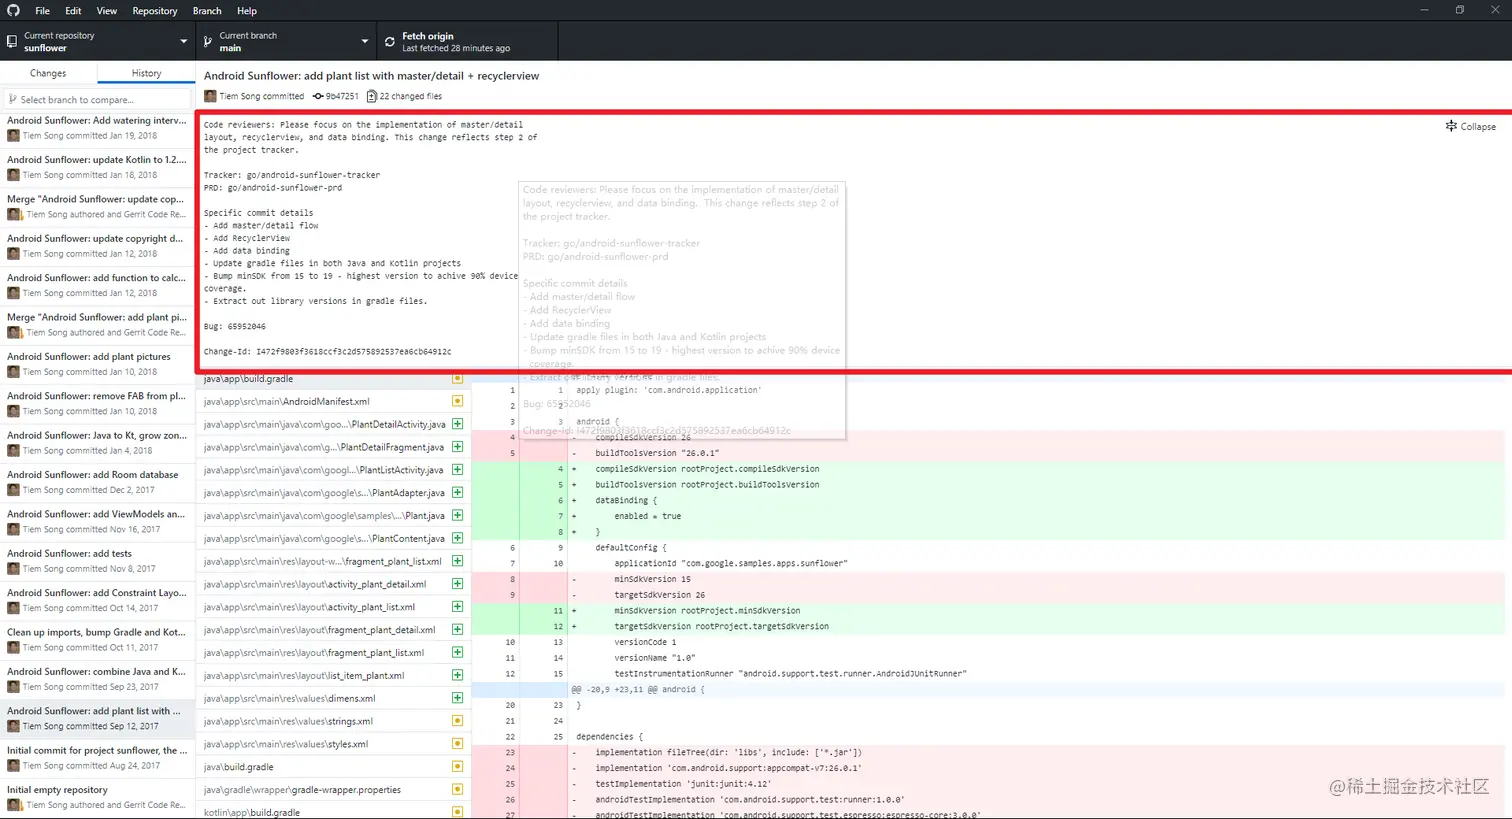
Task: Open file PlantListActivity.java
Action: tap(333, 470)
